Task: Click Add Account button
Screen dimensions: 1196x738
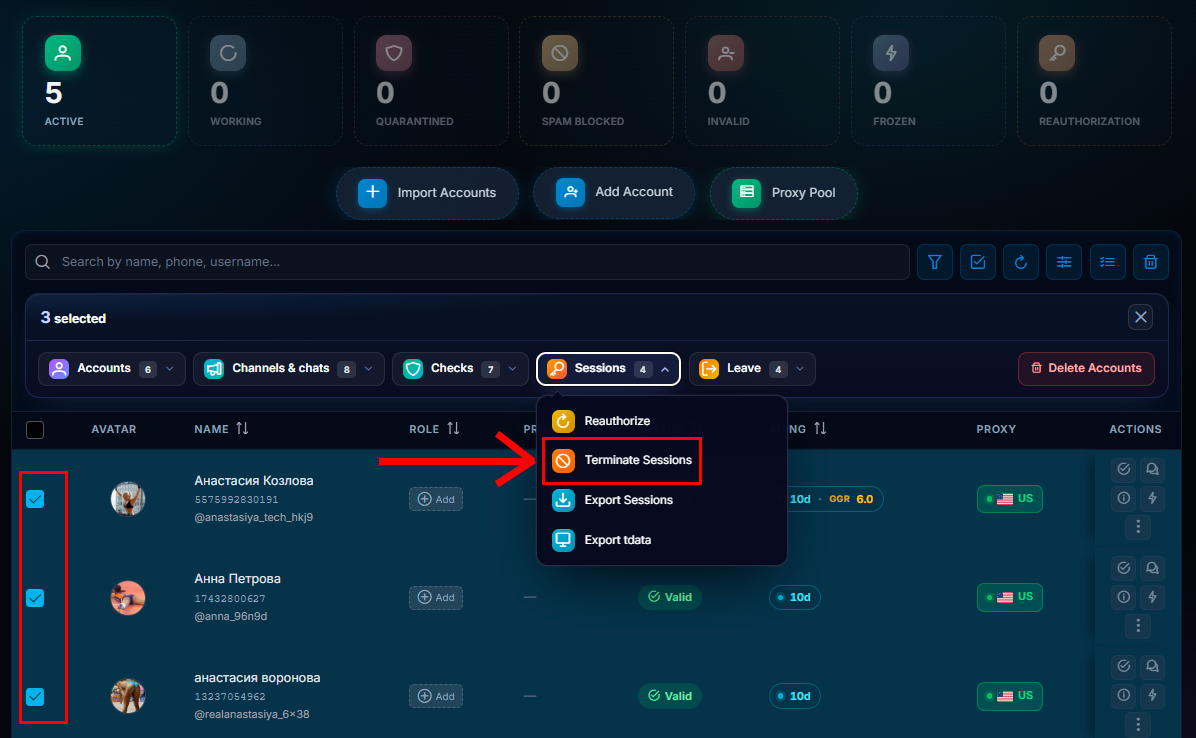Action: [614, 192]
